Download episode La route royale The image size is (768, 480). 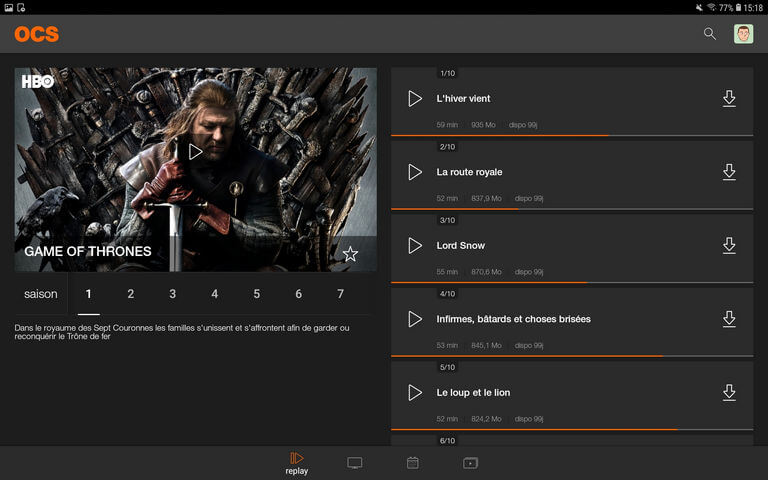click(x=729, y=172)
